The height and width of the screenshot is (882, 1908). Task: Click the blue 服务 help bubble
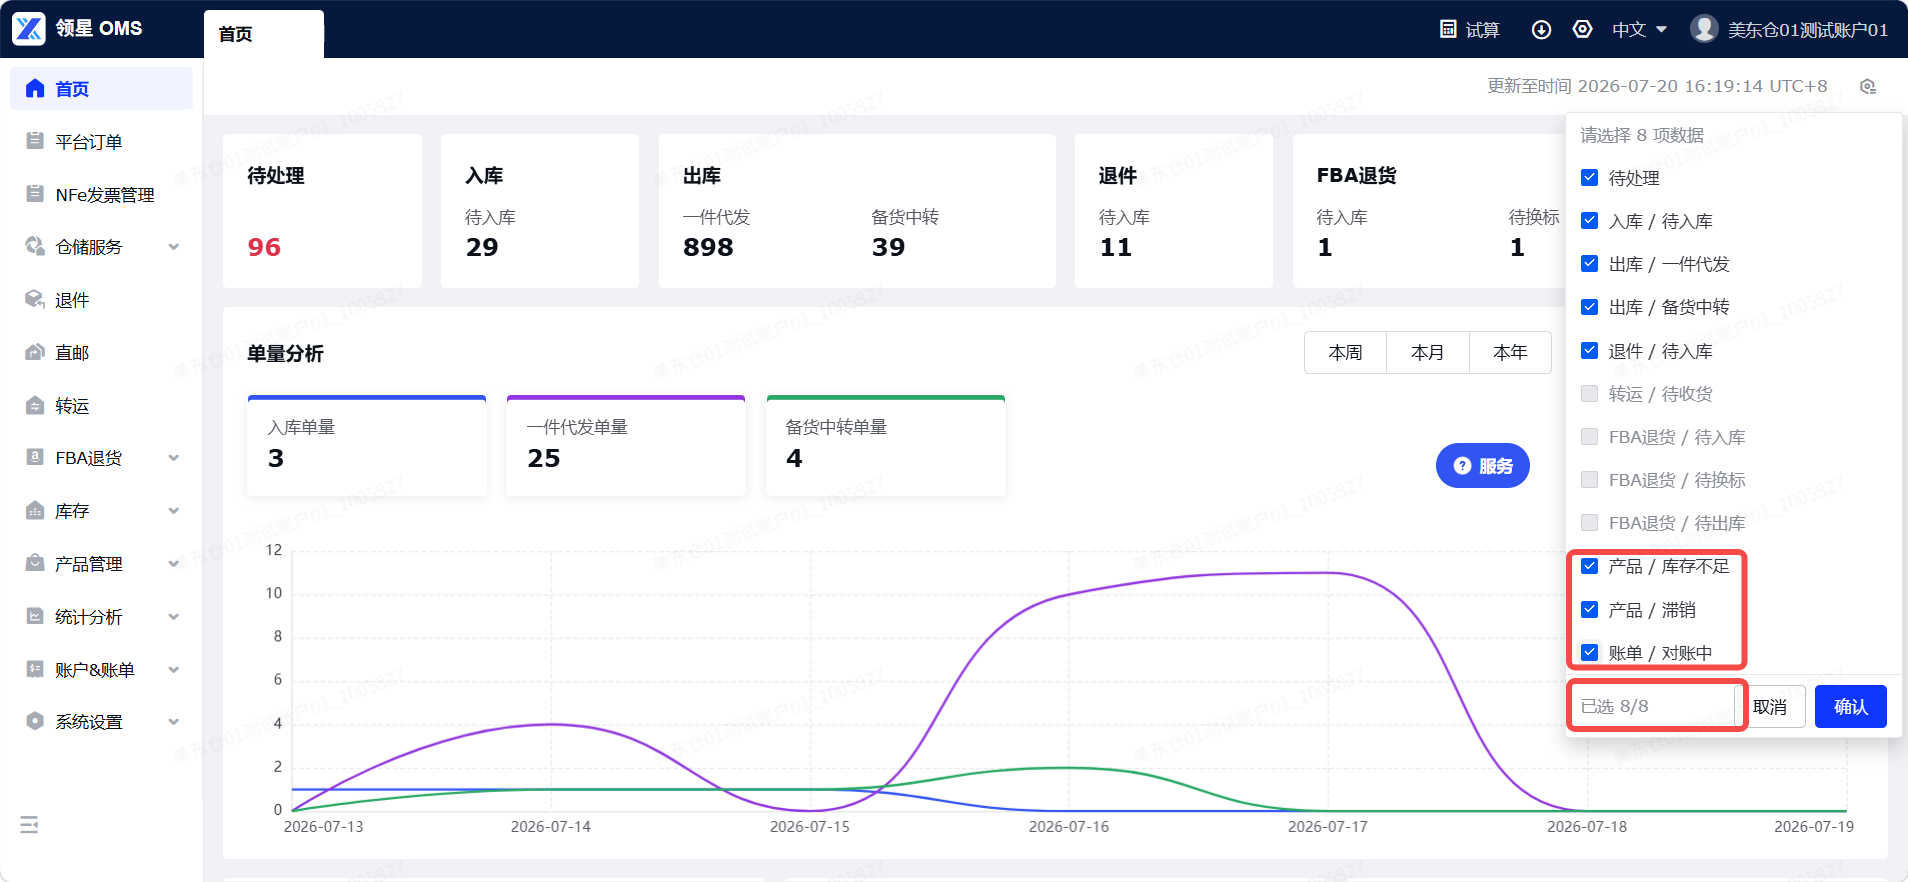pyautogui.click(x=1482, y=466)
